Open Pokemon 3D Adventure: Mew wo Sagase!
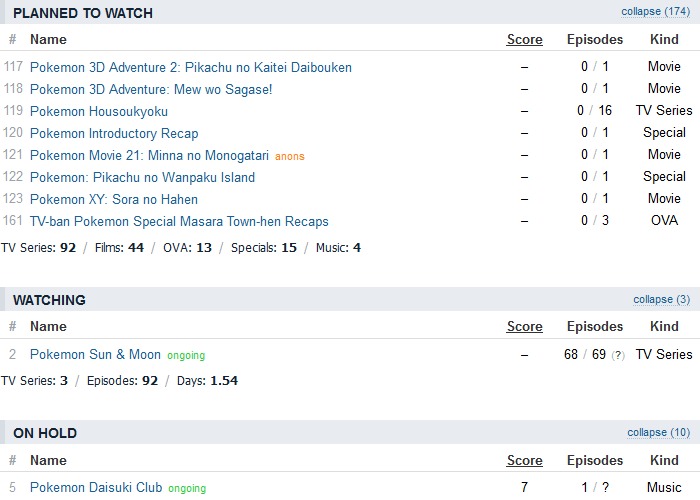 (151, 89)
